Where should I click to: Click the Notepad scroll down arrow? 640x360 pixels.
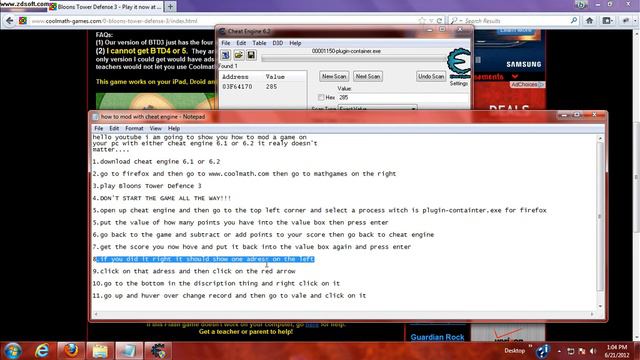point(600,306)
